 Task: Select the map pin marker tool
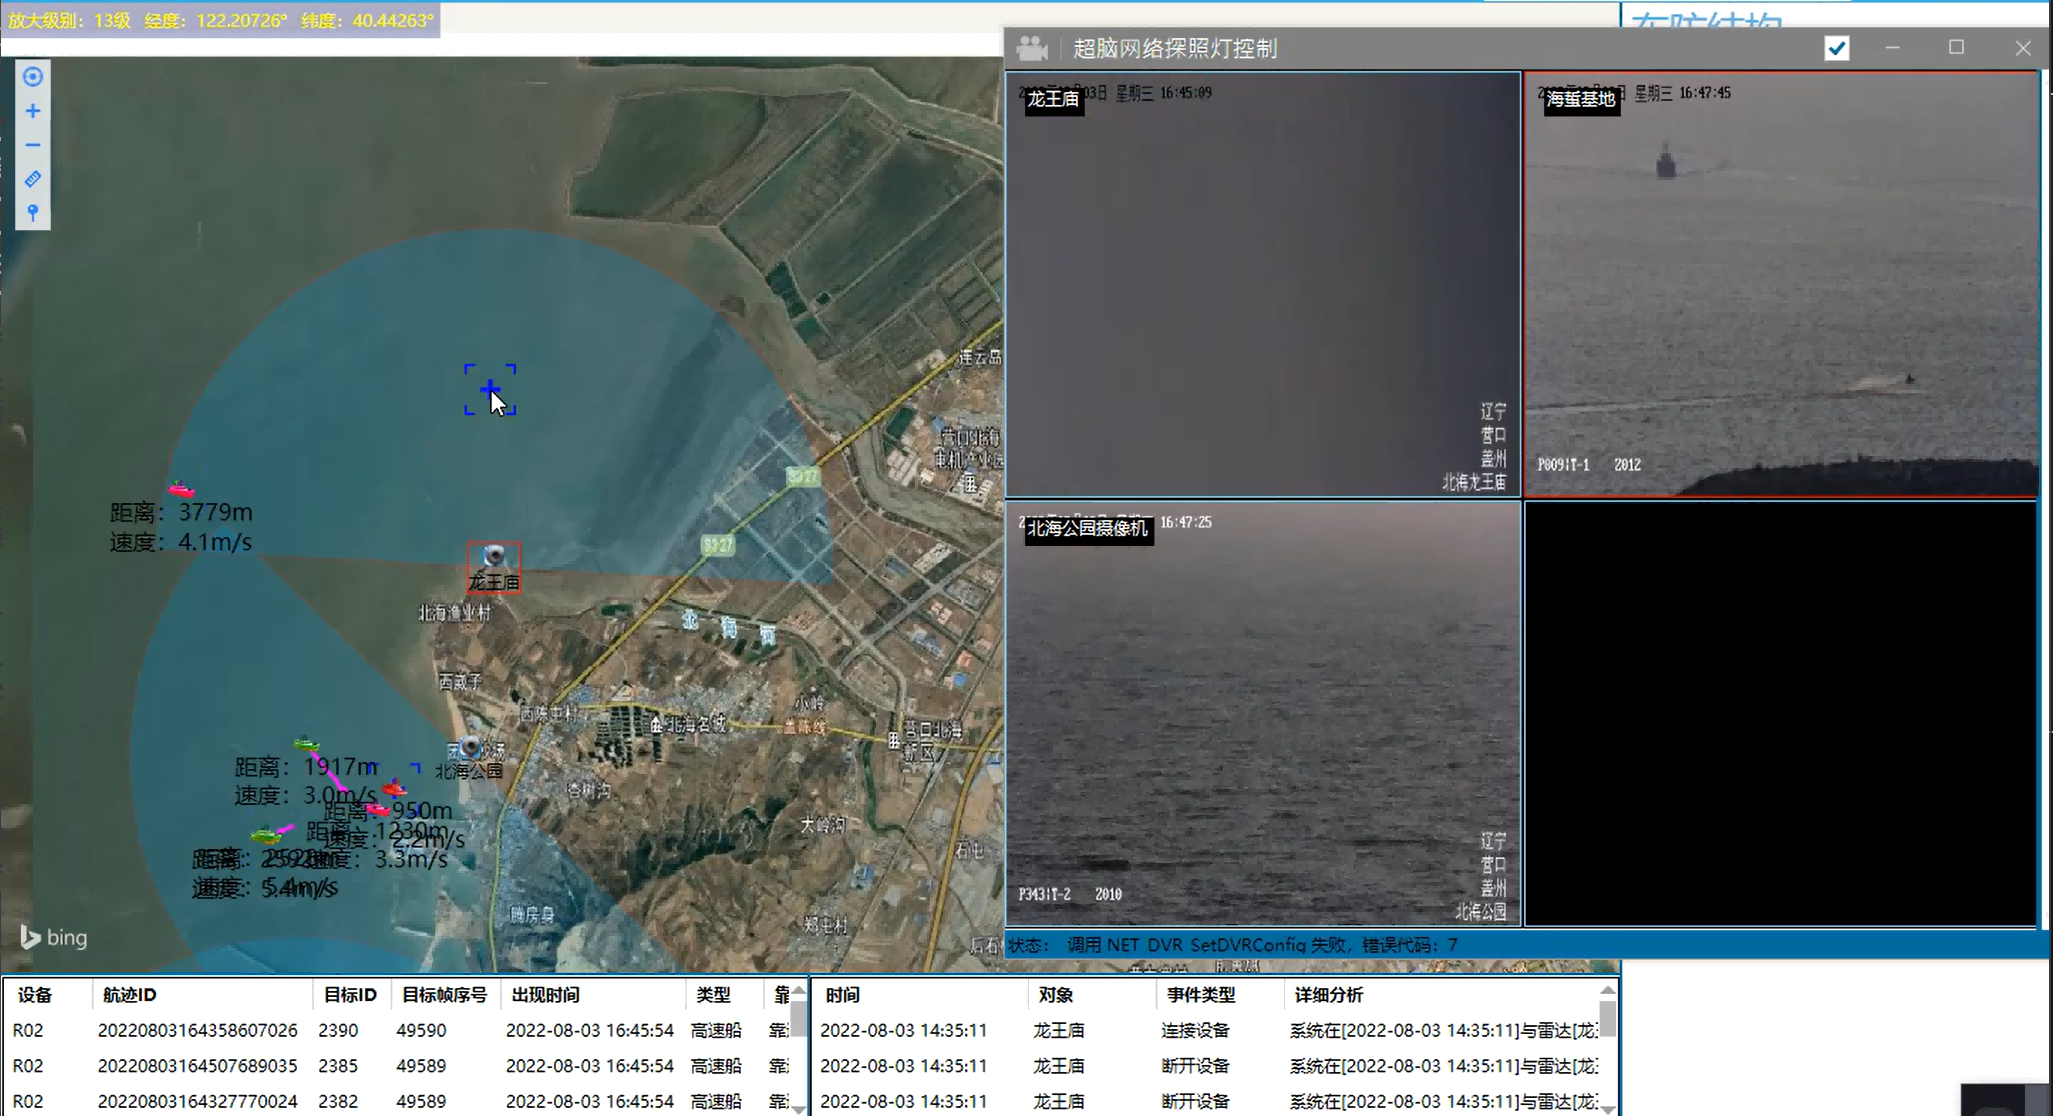tap(33, 212)
